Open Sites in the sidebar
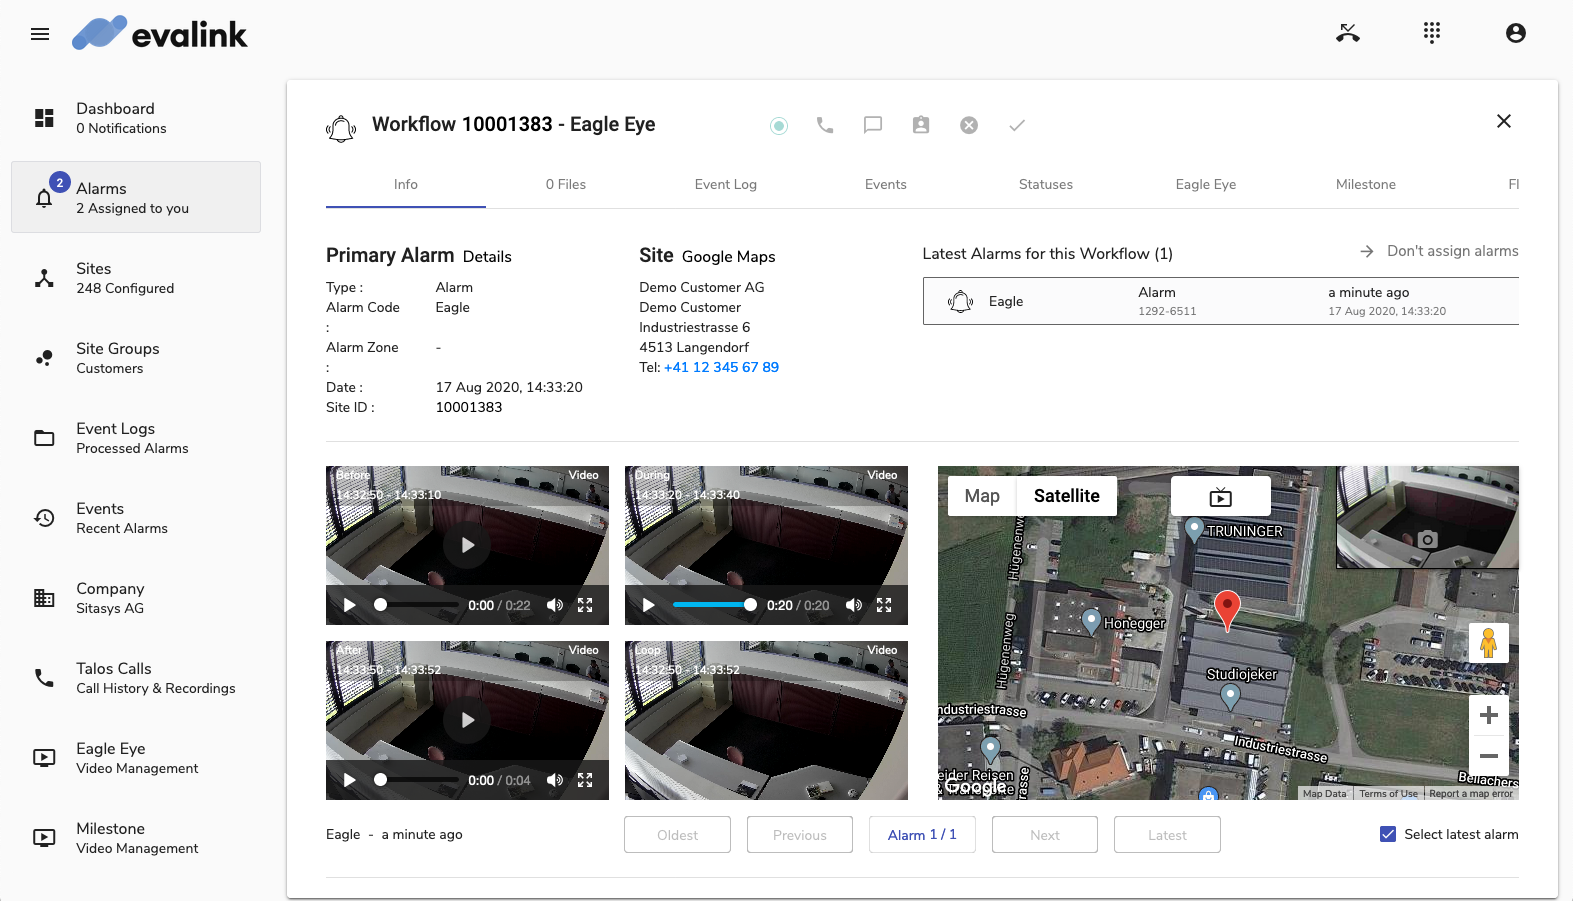 coord(136,277)
